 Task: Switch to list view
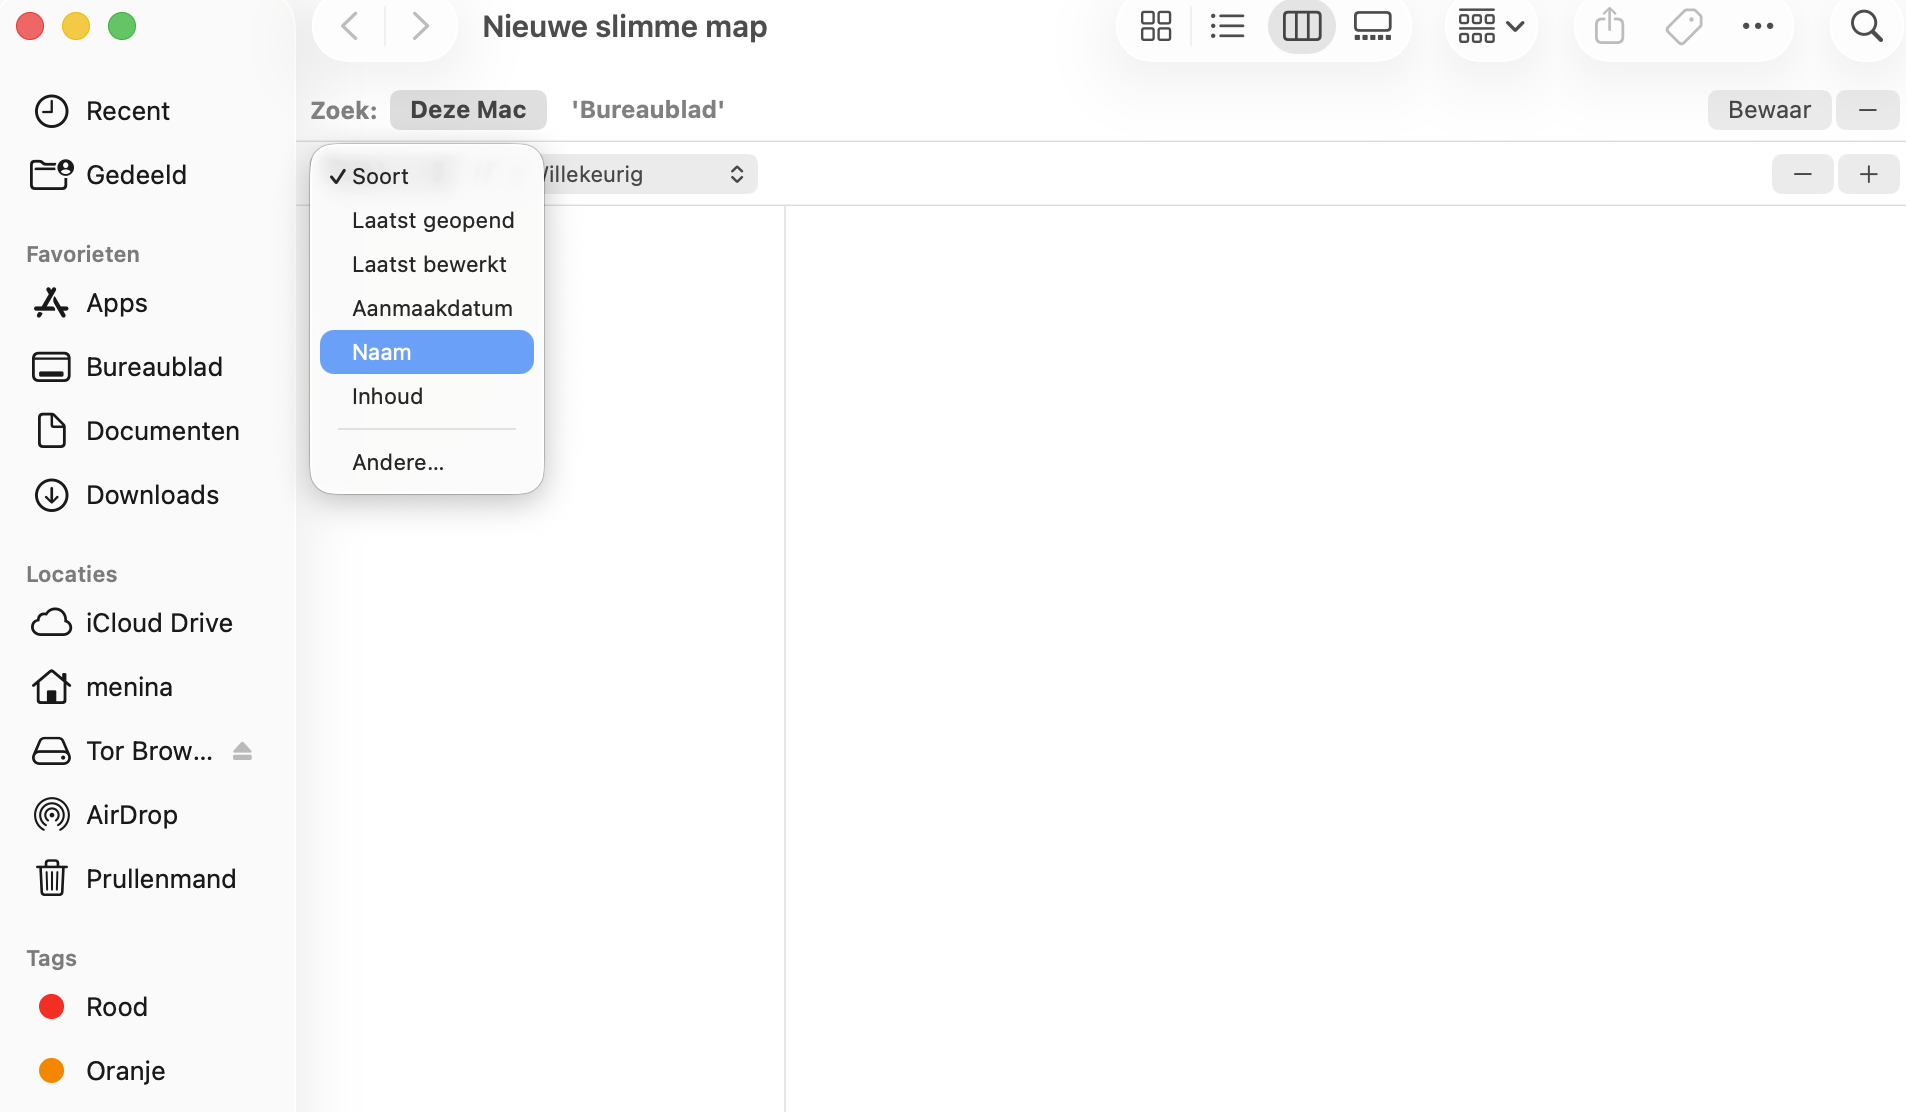click(1228, 26)
